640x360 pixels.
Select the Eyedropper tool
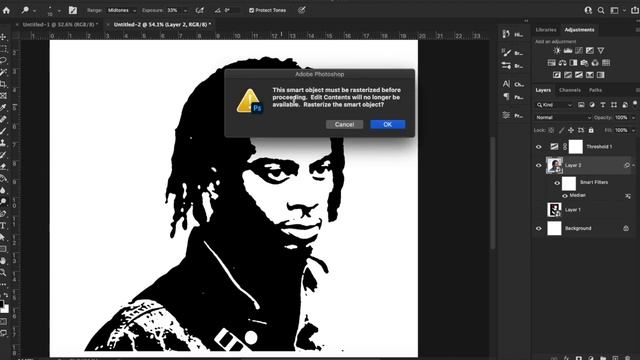pos(3,108)
